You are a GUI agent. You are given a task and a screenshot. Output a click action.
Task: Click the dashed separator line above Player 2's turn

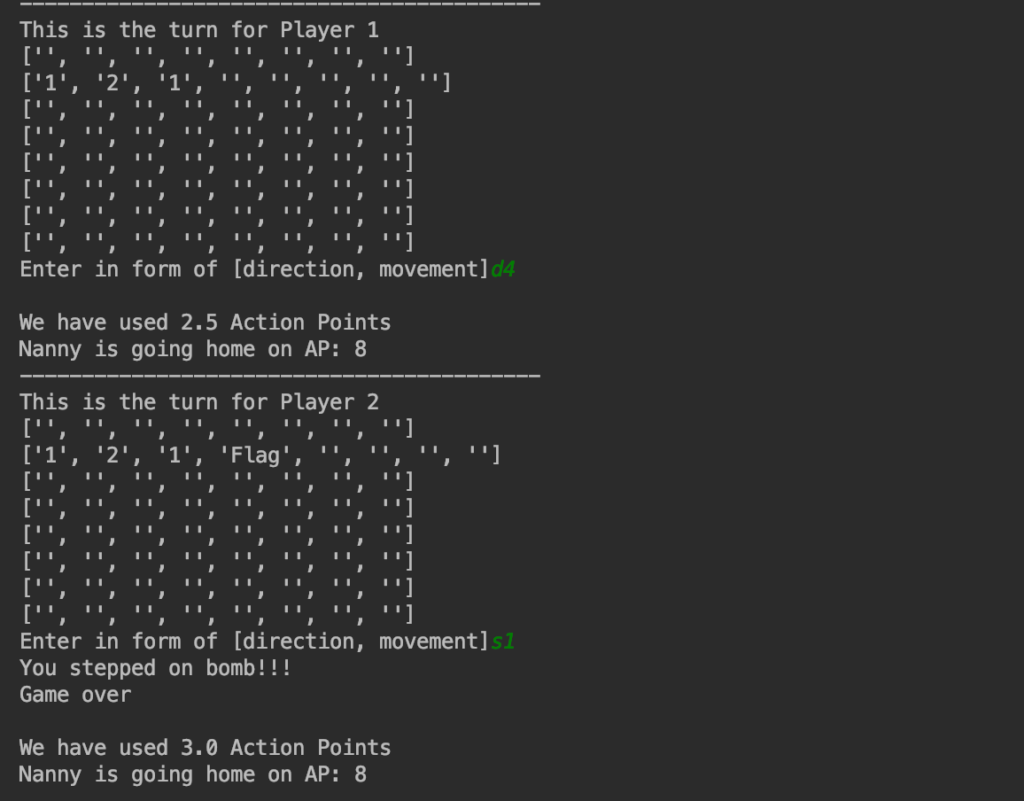coord(280,376)
